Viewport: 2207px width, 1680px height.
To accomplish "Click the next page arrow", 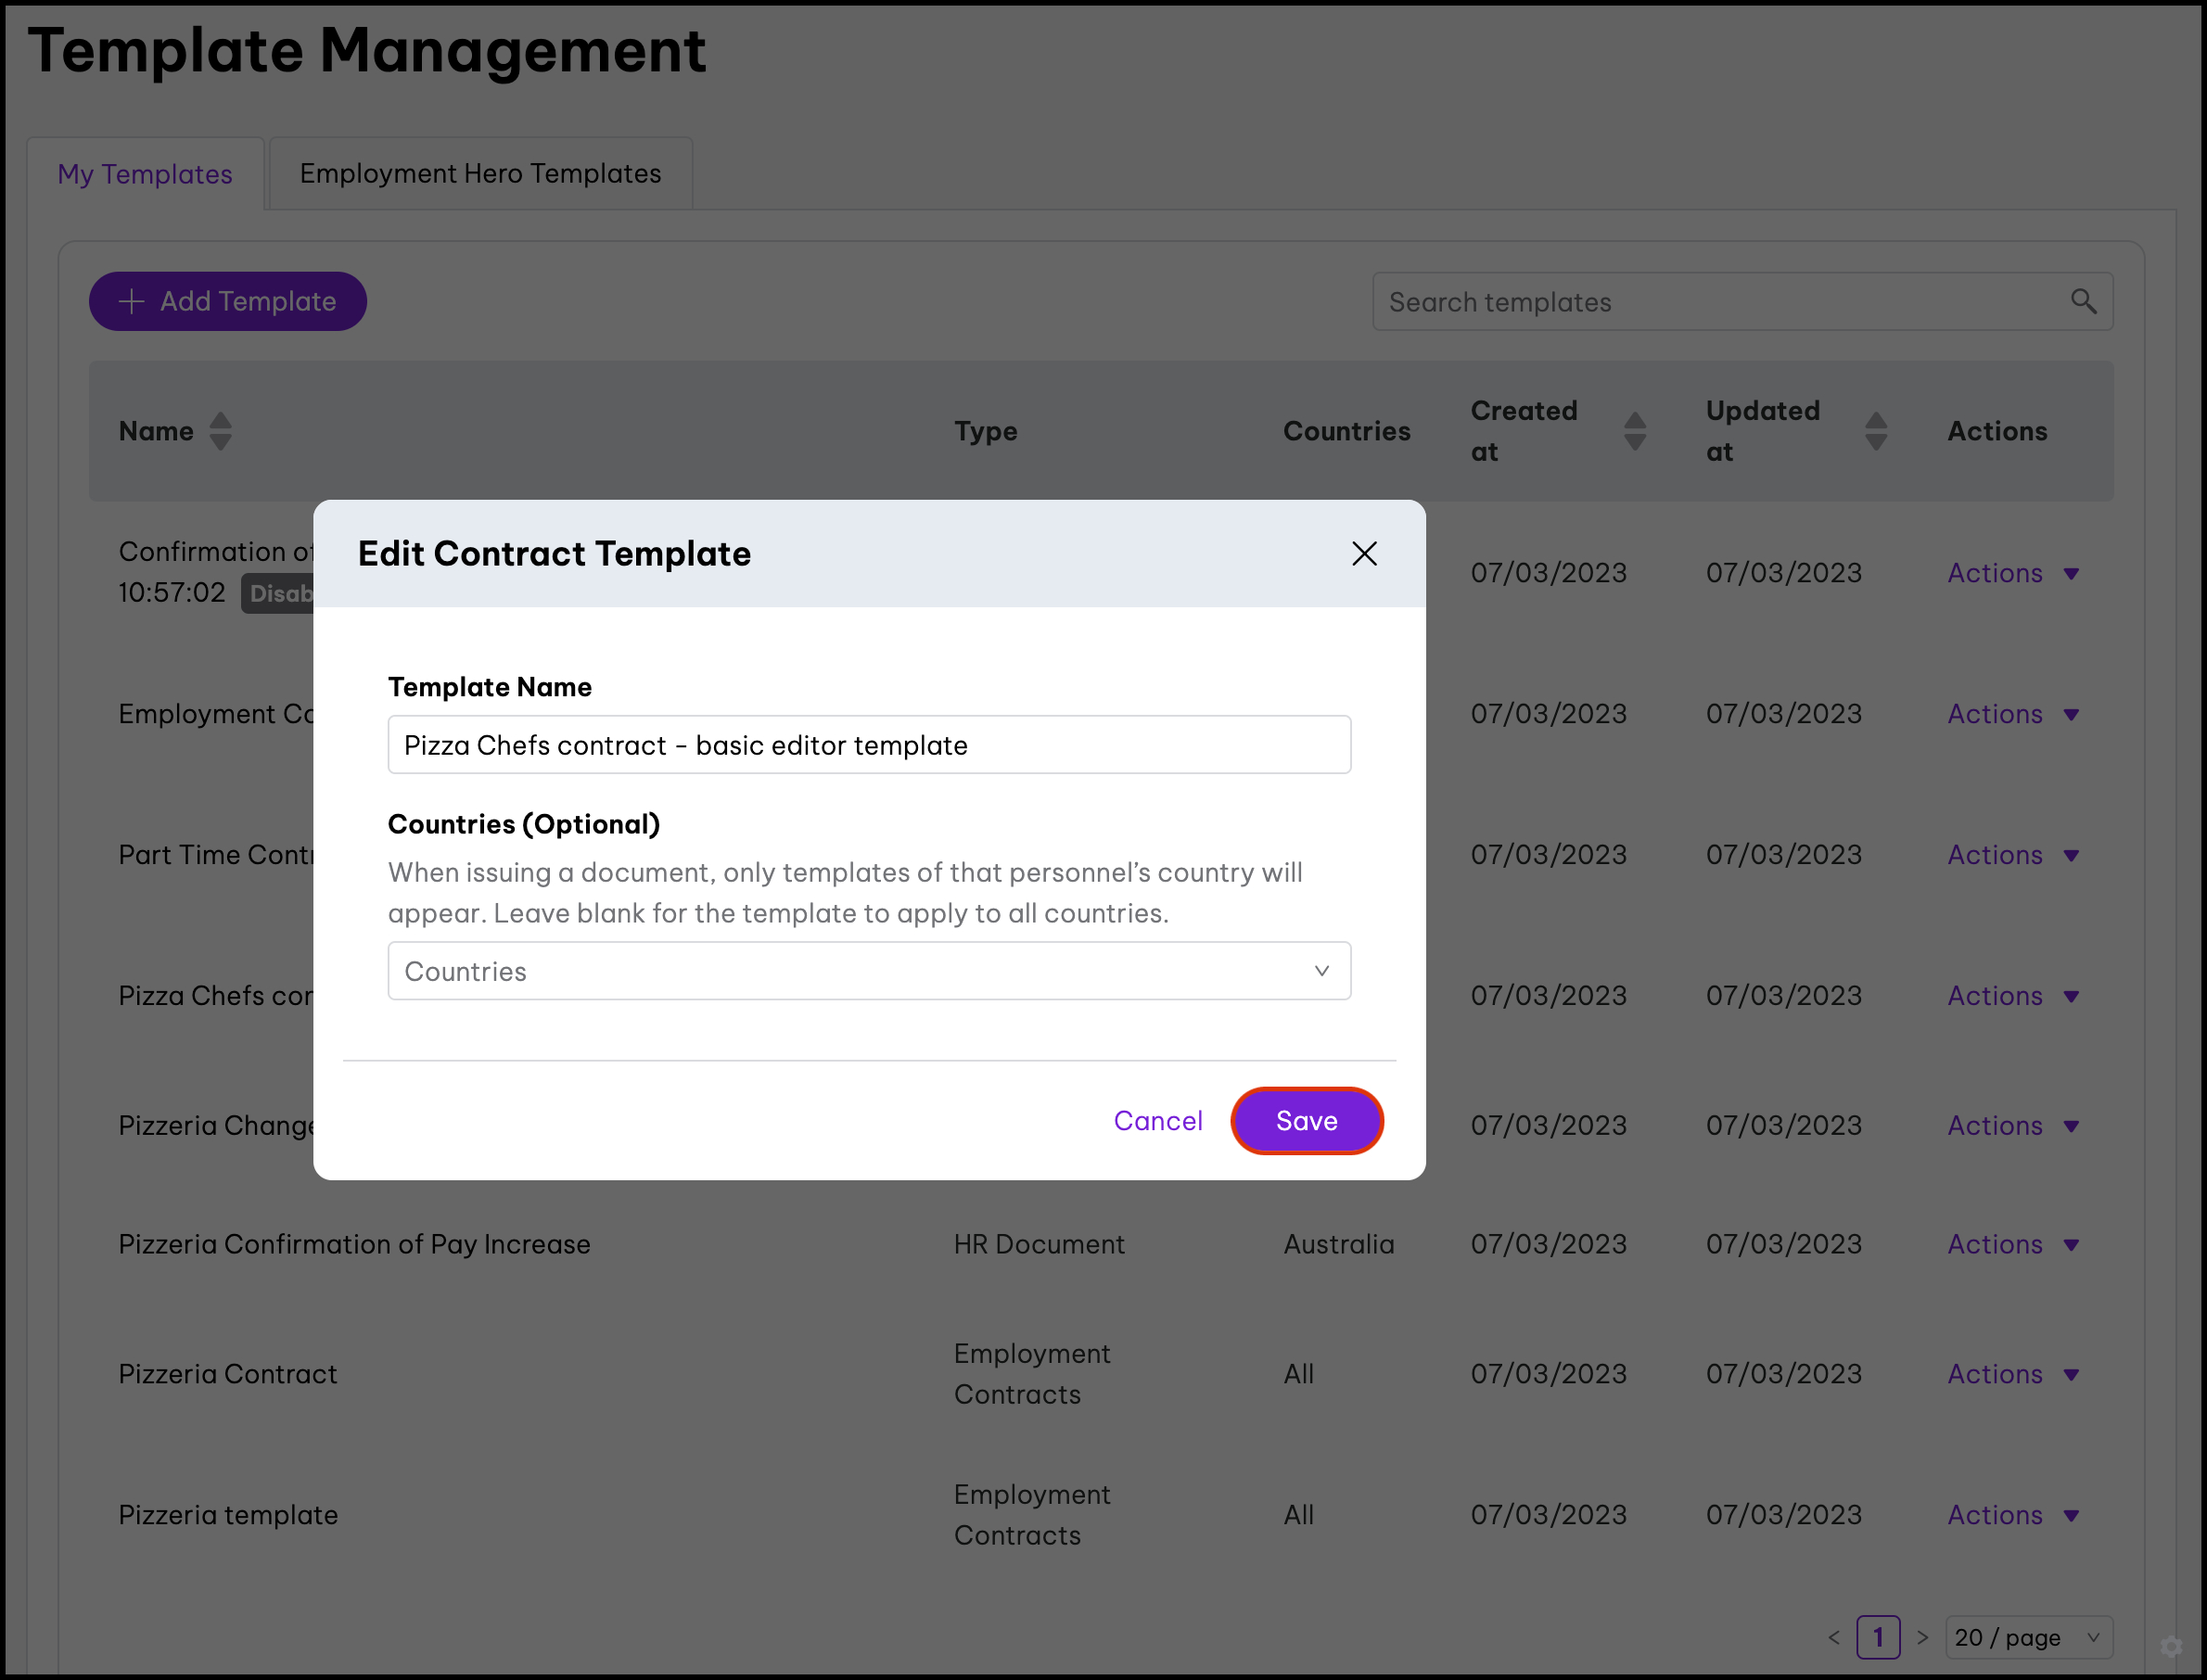I will (x=1922, y=1637).
